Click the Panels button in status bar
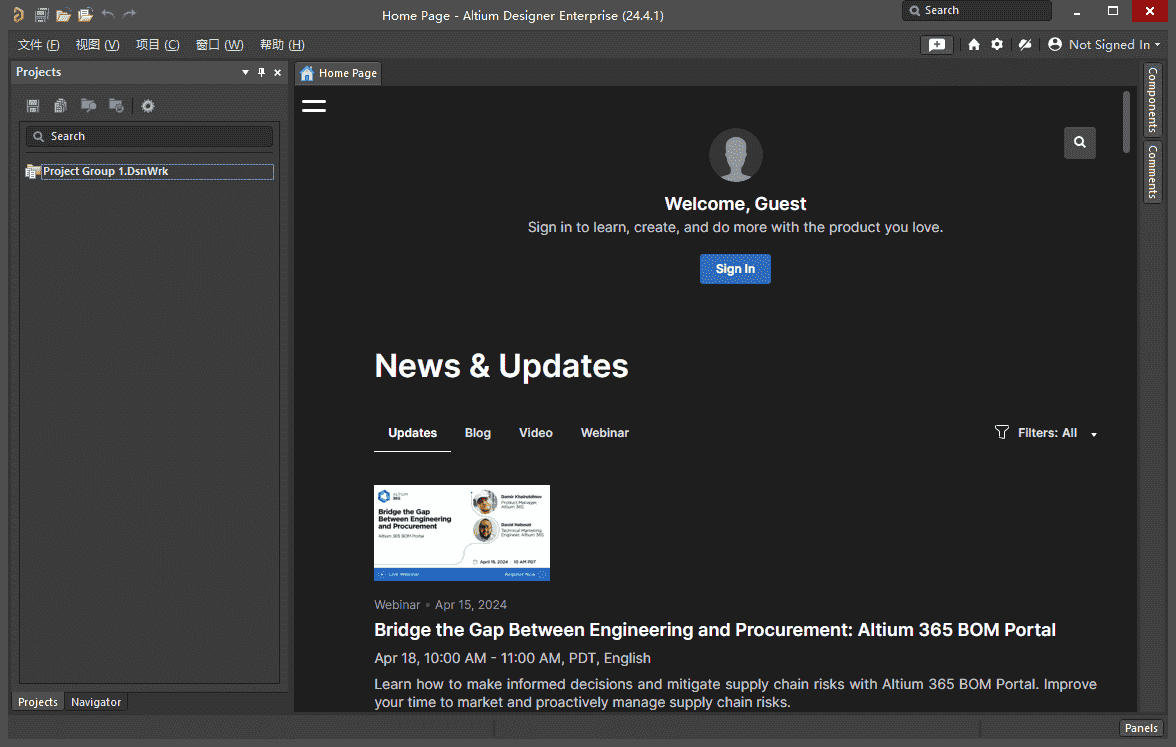The width and height of the screenshot is (1176, 747). [1140, 728]
